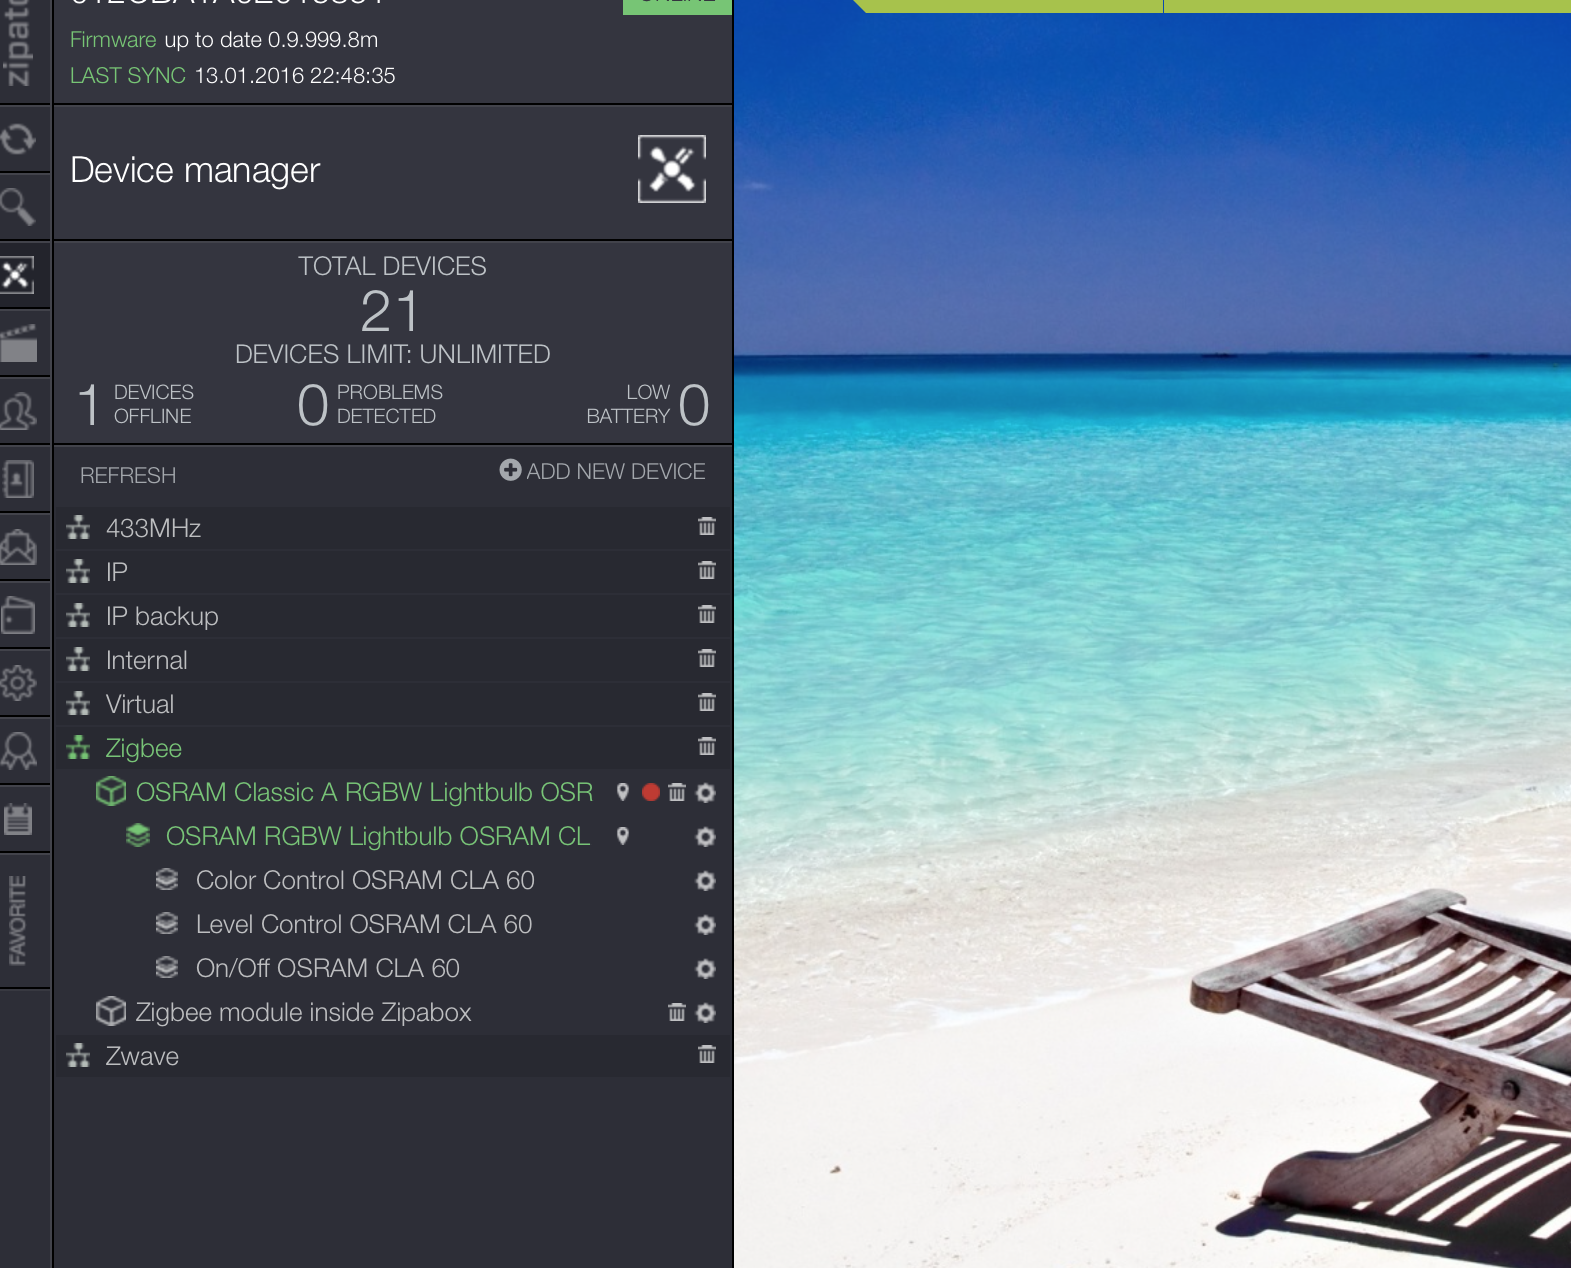Expand the Zwave network node
Screen dimensions: 1571x1268
(x=141, y=1056)
